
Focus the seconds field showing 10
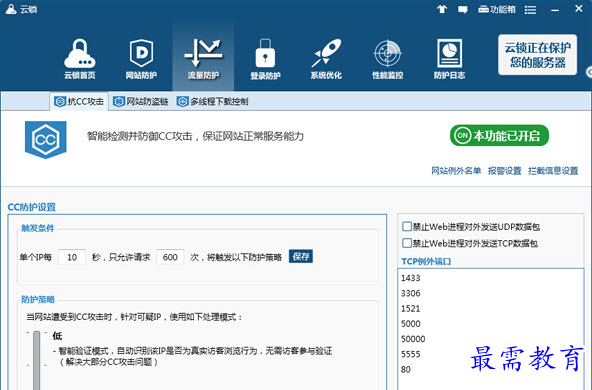coord(72,257)
